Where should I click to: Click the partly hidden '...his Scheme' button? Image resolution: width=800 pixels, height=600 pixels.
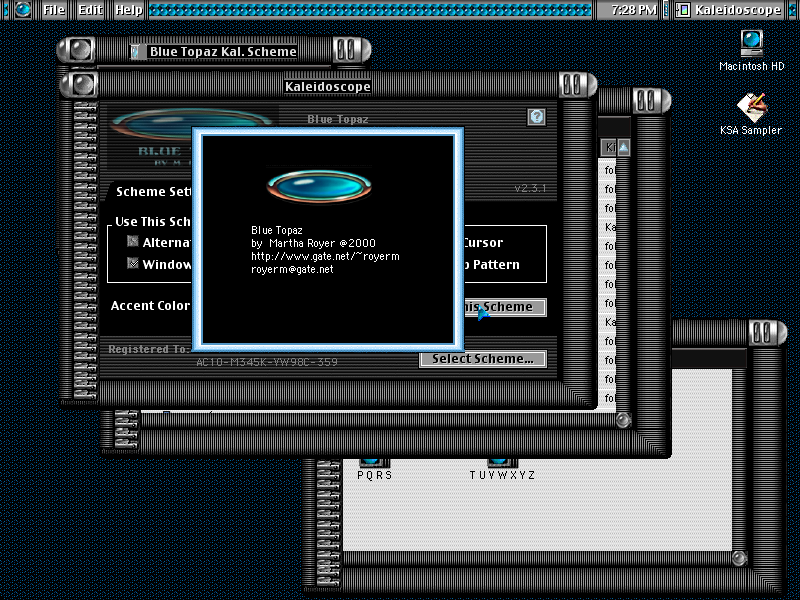point(505,307)
